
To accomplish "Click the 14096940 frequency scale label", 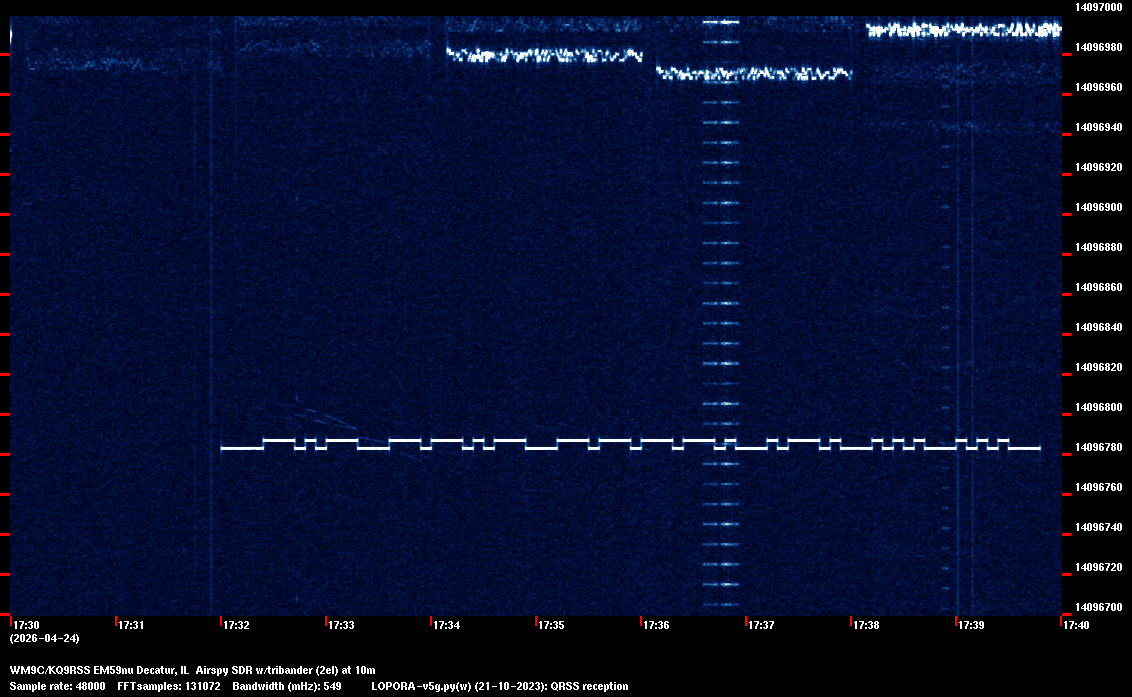I will (x=1098, y=127).
